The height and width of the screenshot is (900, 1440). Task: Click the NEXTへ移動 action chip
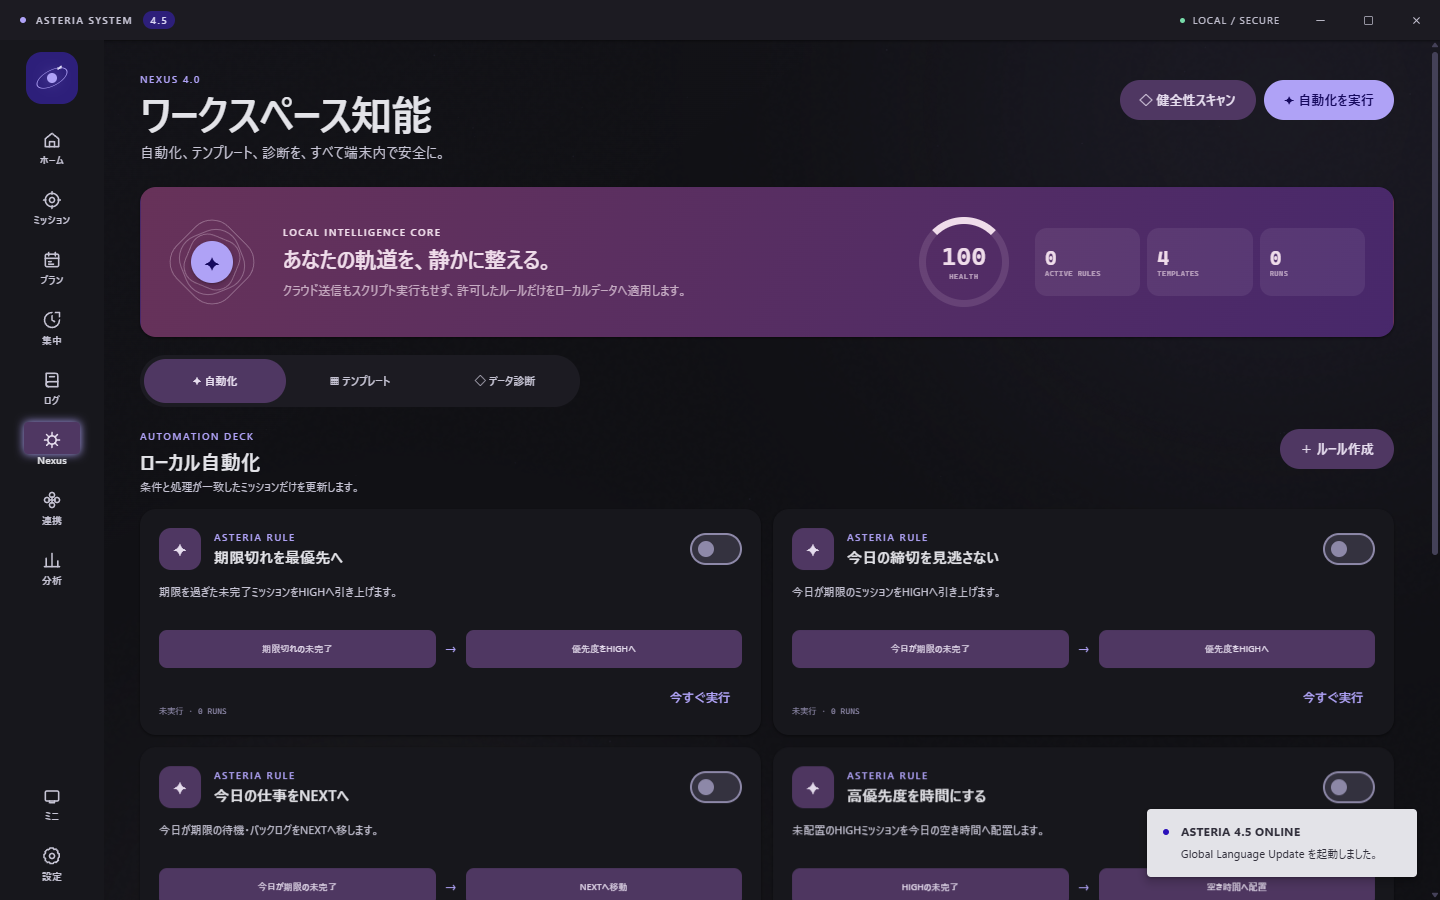(x=604, y=886)
